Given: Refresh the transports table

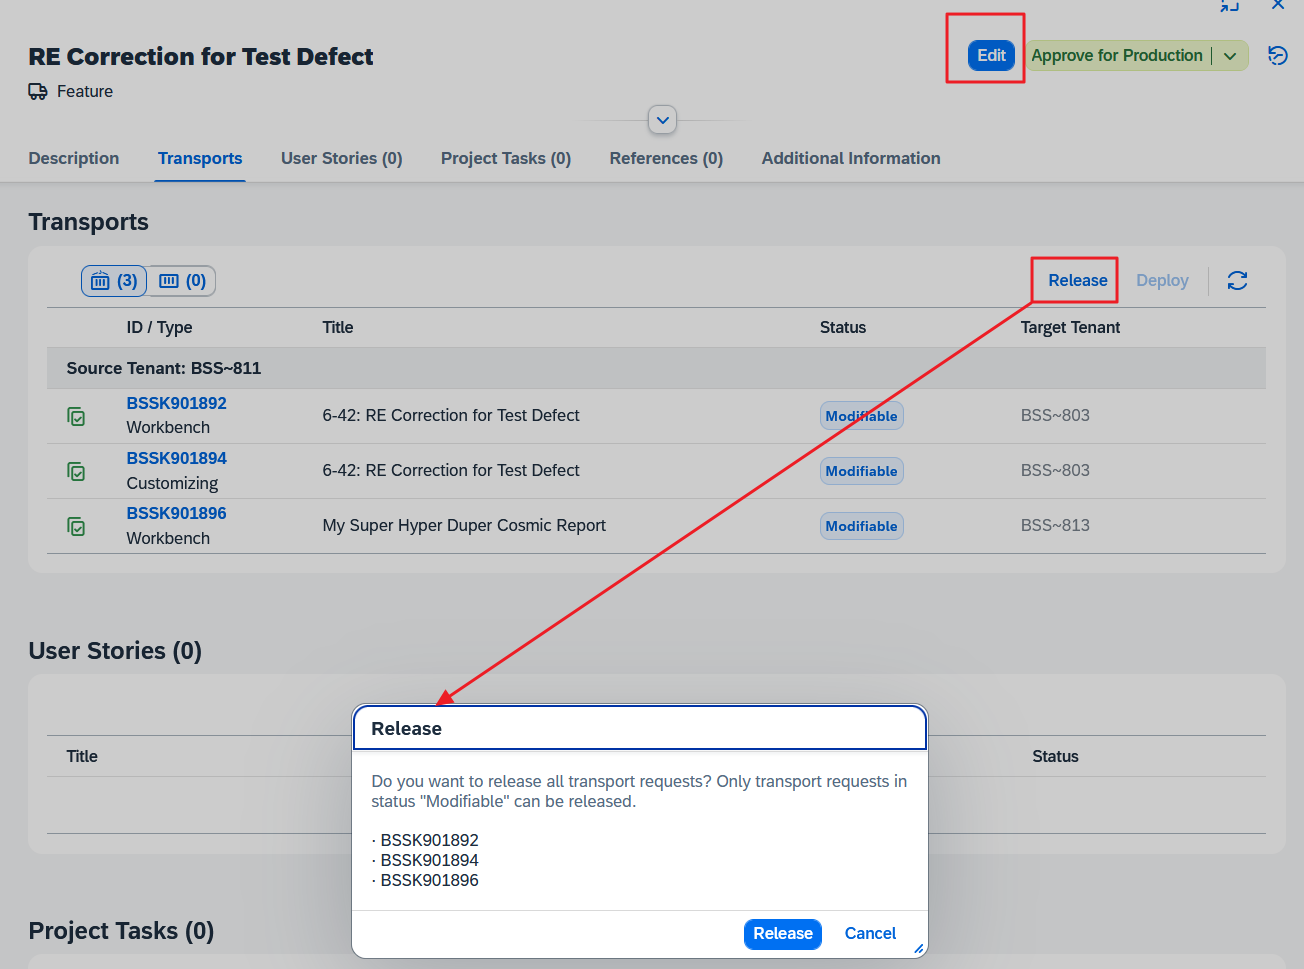Looking at the screenshot, I should [x=1237, y=281].
